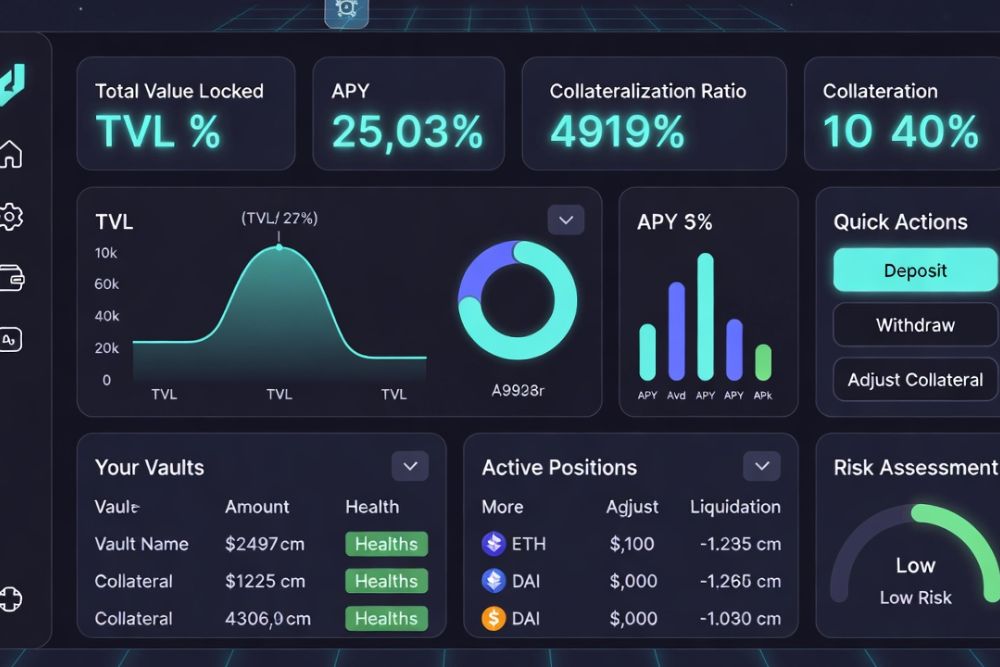The width and height of the screenshot is (1000, 667).
Task: Click the ETH token icon in Active Positions
Action: 491,544
